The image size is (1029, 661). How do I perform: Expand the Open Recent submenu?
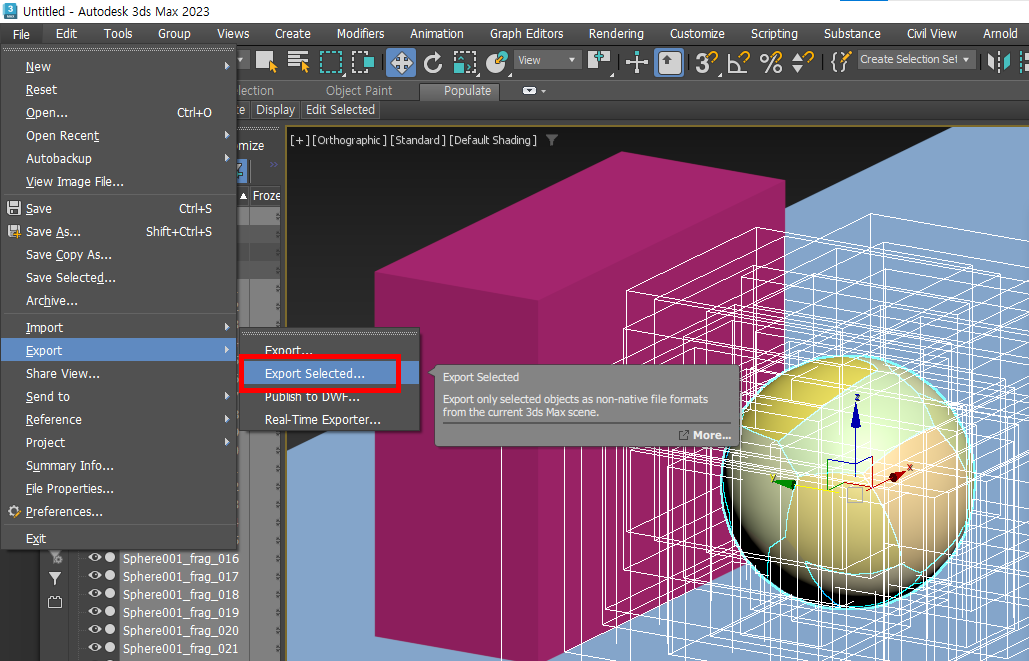pyautogui.click(x=119, y=135)
